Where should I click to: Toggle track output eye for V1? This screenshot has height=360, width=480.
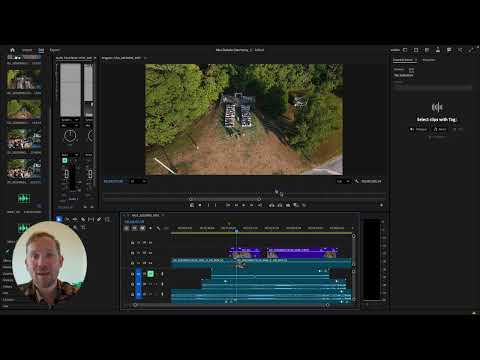tap(150, 263)
